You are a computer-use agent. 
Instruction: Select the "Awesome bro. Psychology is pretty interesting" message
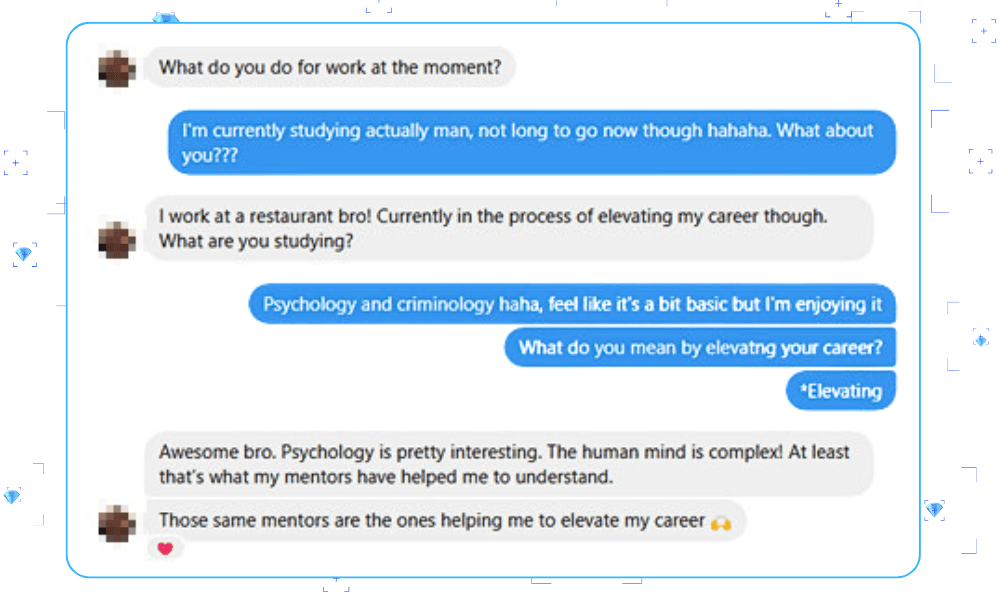coord(508,464)
